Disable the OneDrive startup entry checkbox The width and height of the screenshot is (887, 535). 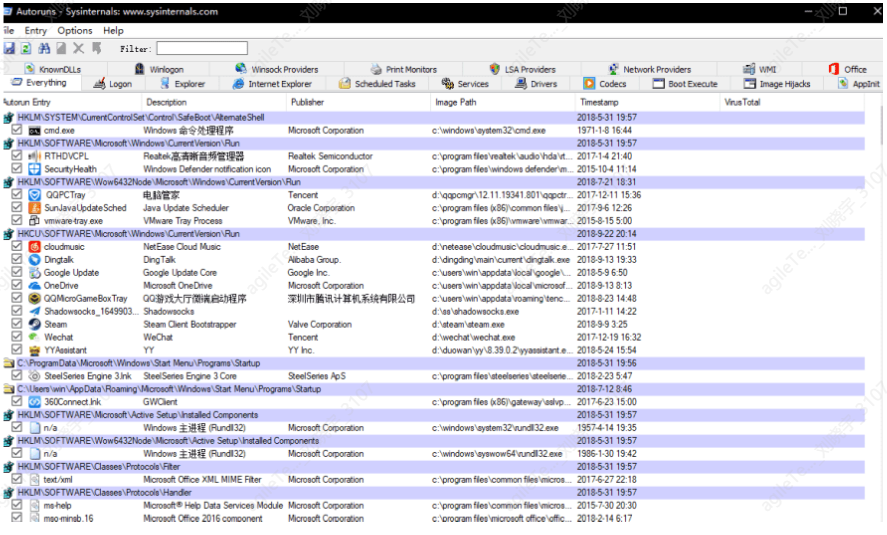point(17,285)
